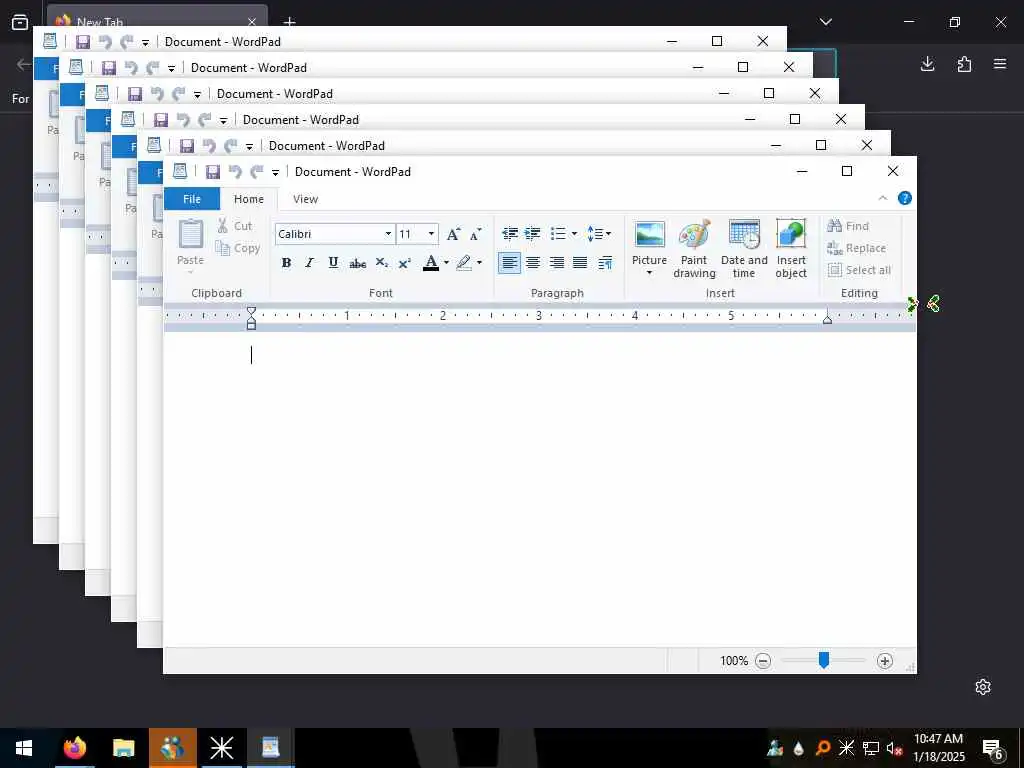Open the notification center icon
Viewport: 1024px width, 768px height.
coord(993,748)
